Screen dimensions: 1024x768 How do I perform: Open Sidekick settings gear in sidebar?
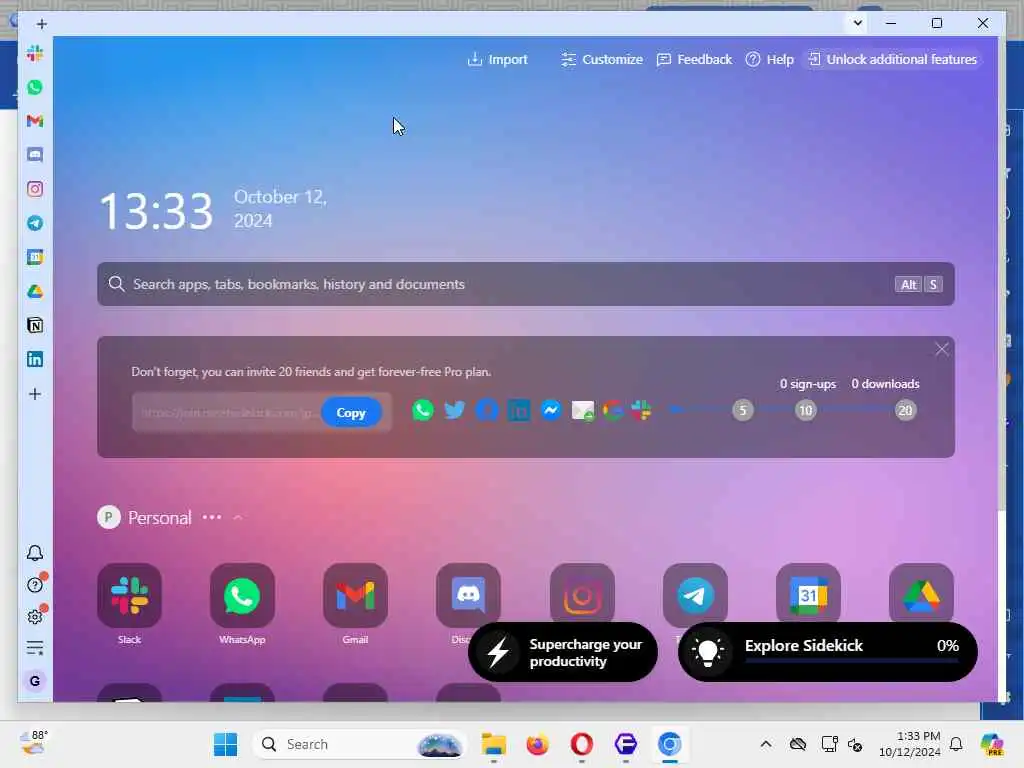point(35,616)
